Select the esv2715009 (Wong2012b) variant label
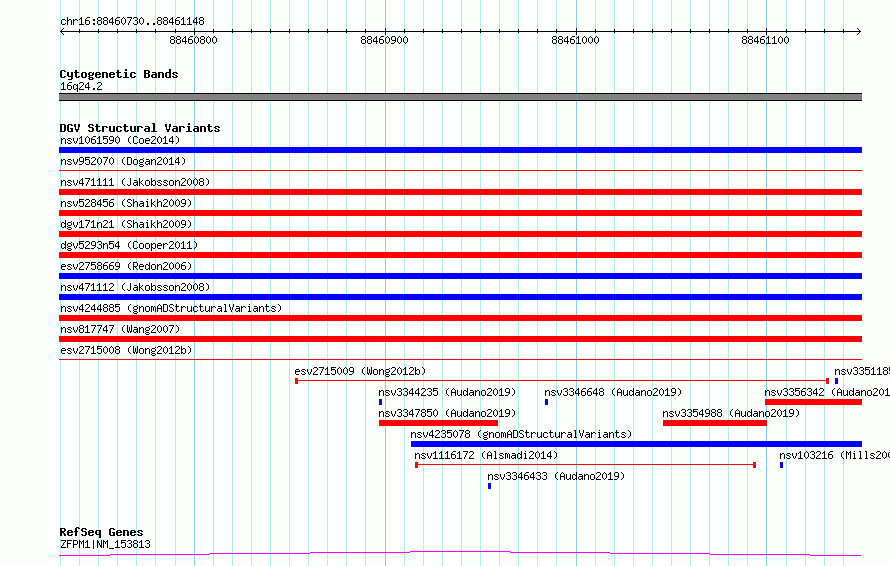The image size is (890, 566). pyautogui.click(x=360, y=371)
